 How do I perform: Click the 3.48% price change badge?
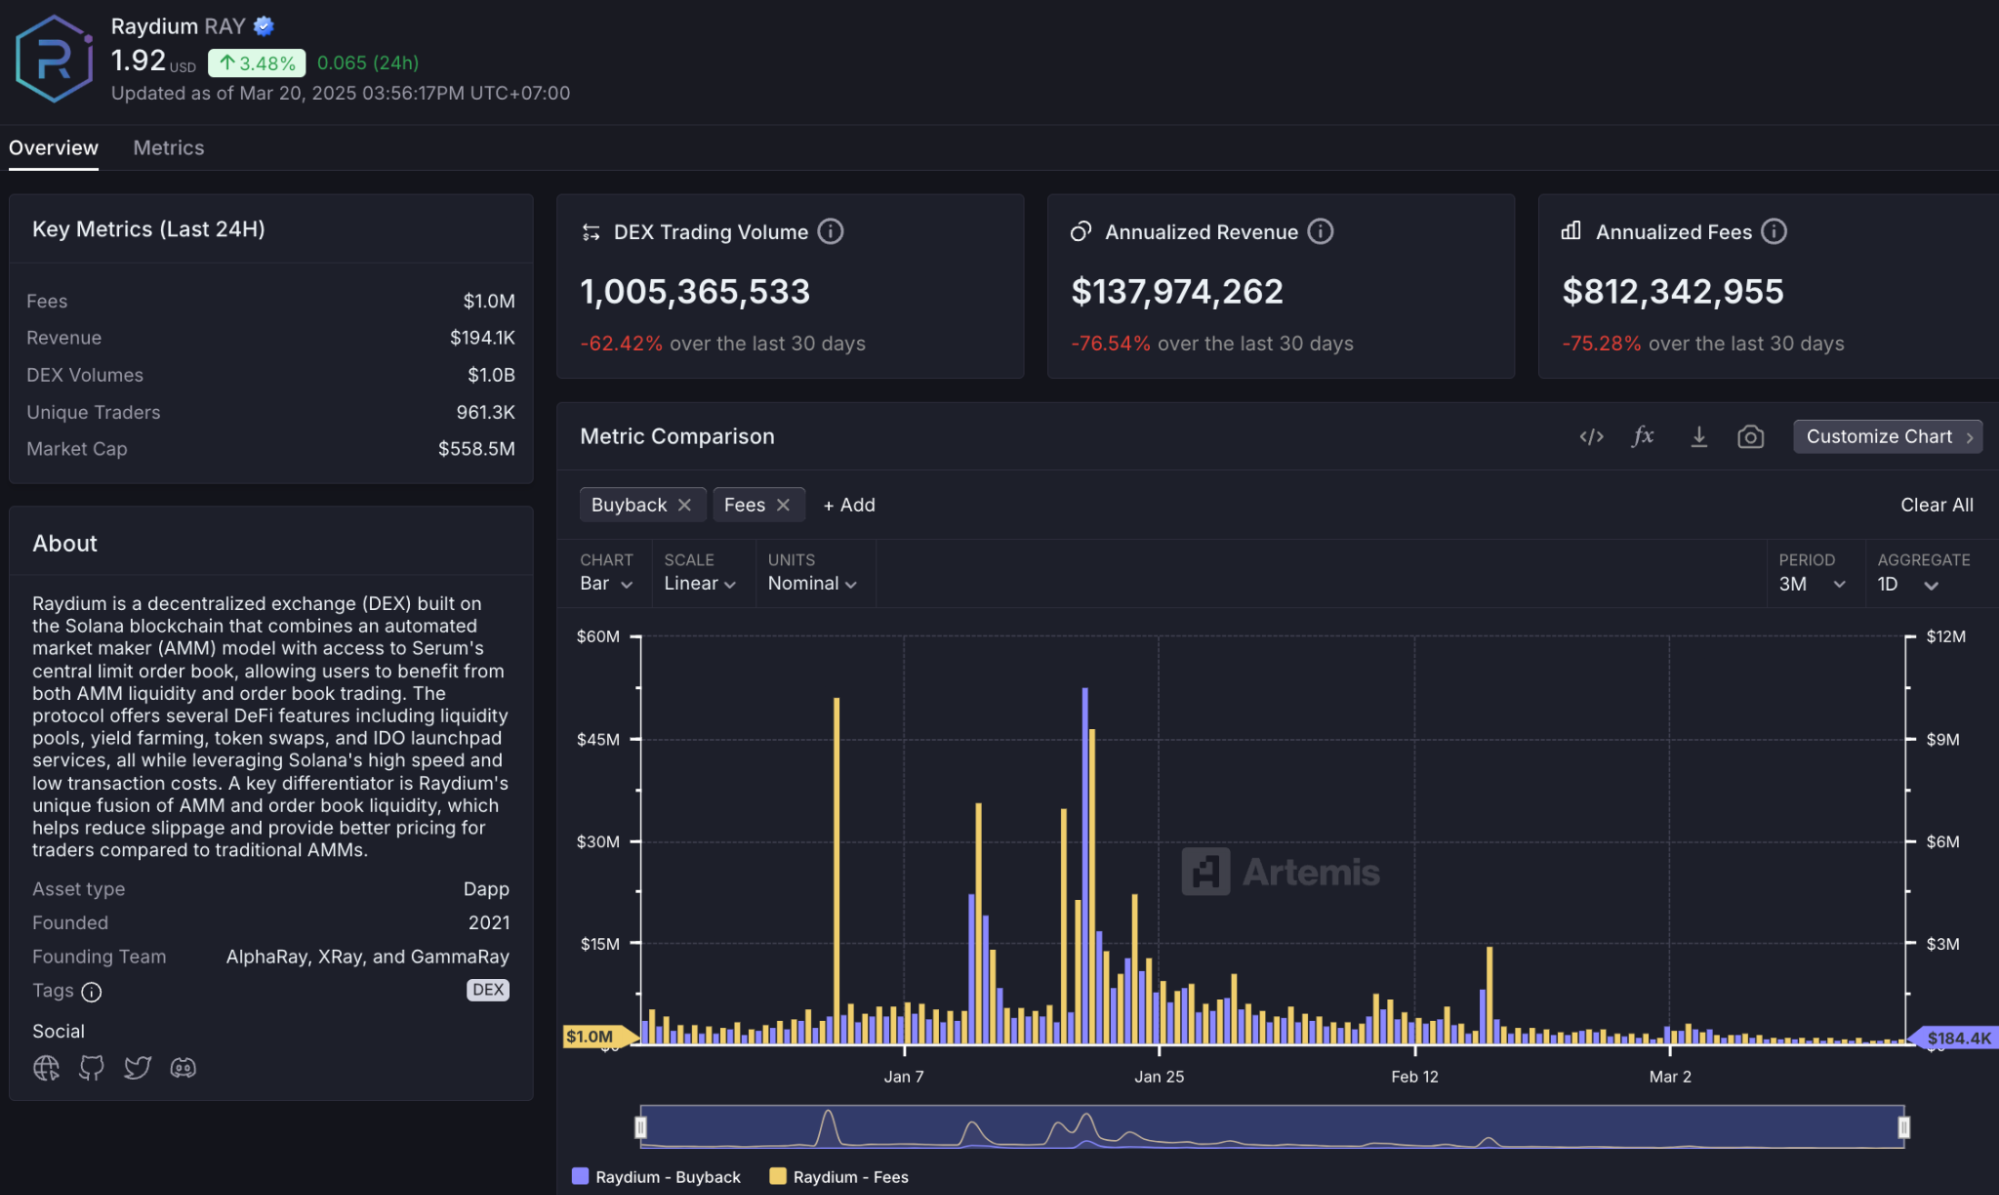tap(257, 63)
